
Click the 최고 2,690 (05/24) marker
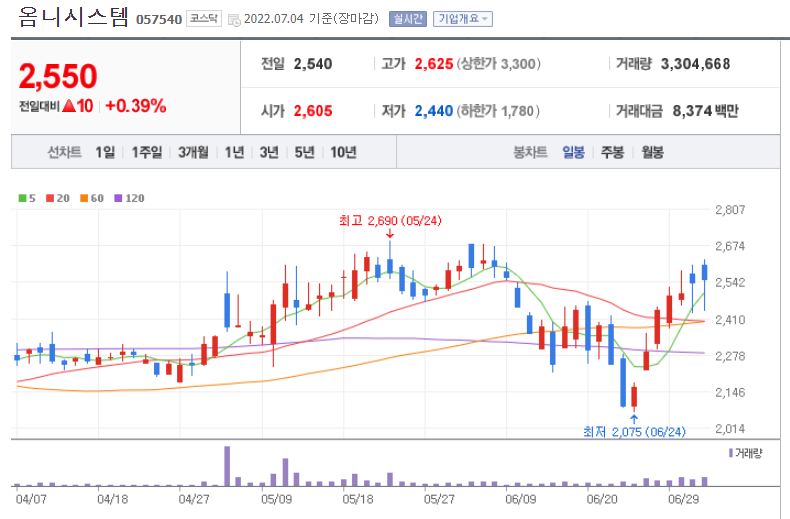pyautogui.click(x=390, y=221)
